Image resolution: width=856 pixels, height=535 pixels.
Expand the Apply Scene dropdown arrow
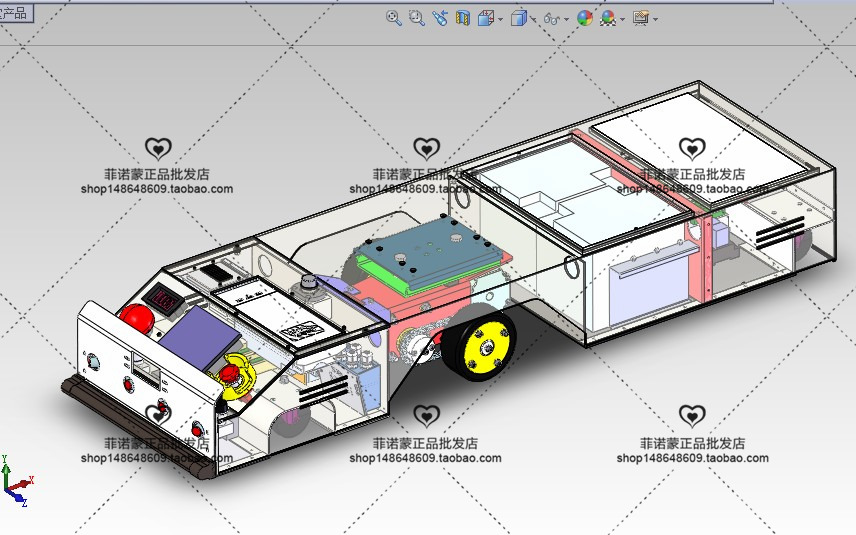tap(622, 20)
